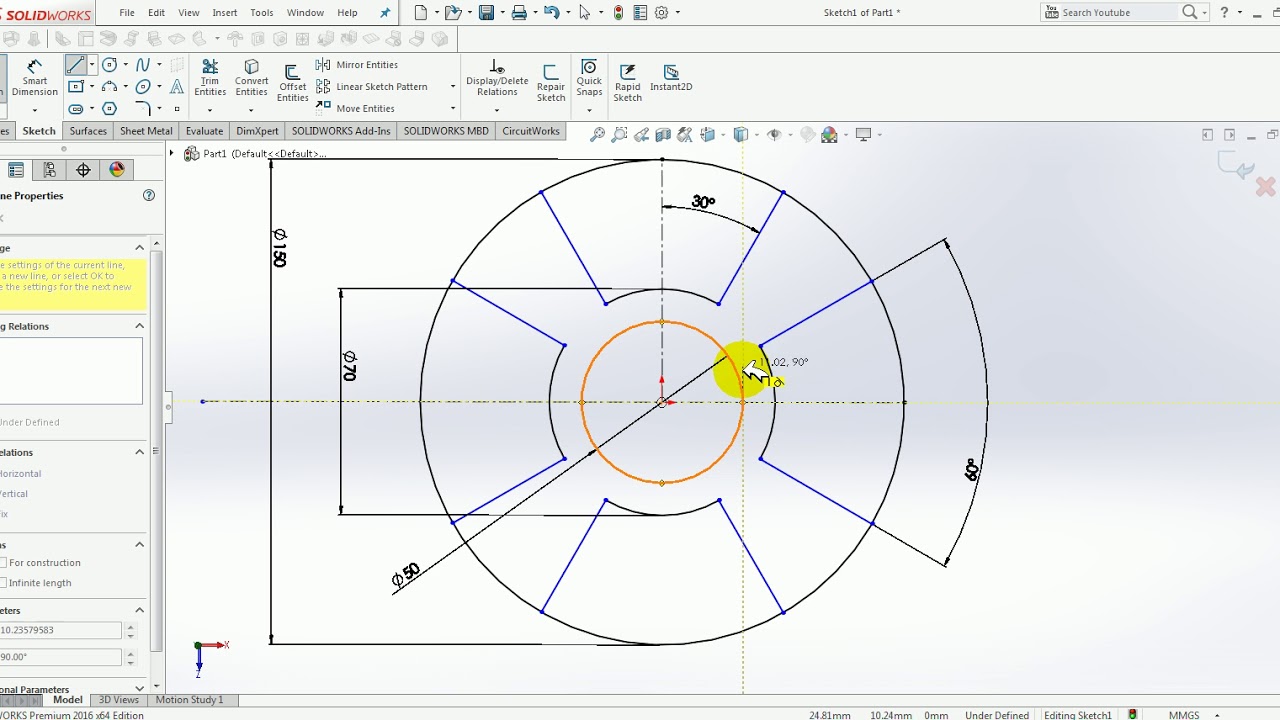Open the Line tool dropdown arrow
This screenshot has width=1280, height=720.
(91, 65)
